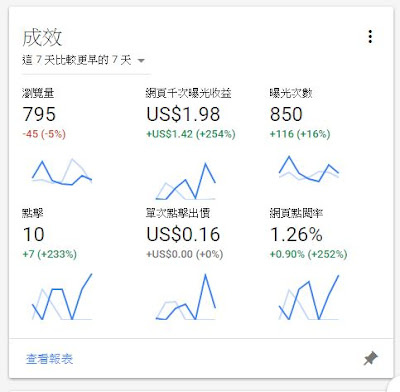Open the 網頁千次曝光收益 sparkline chart
Viewport: 400px width, 392px height.
186,181
